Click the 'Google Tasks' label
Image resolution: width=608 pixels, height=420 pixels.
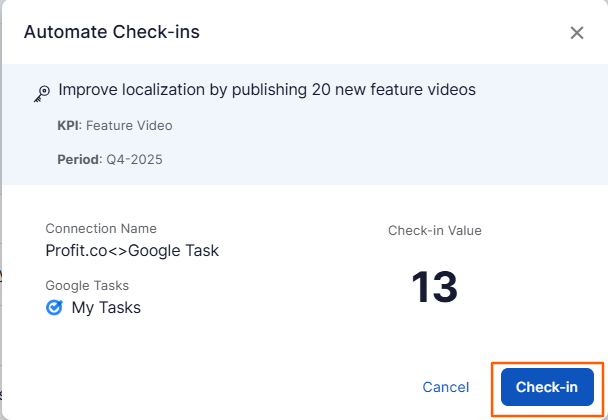click(x=87, y=285)
